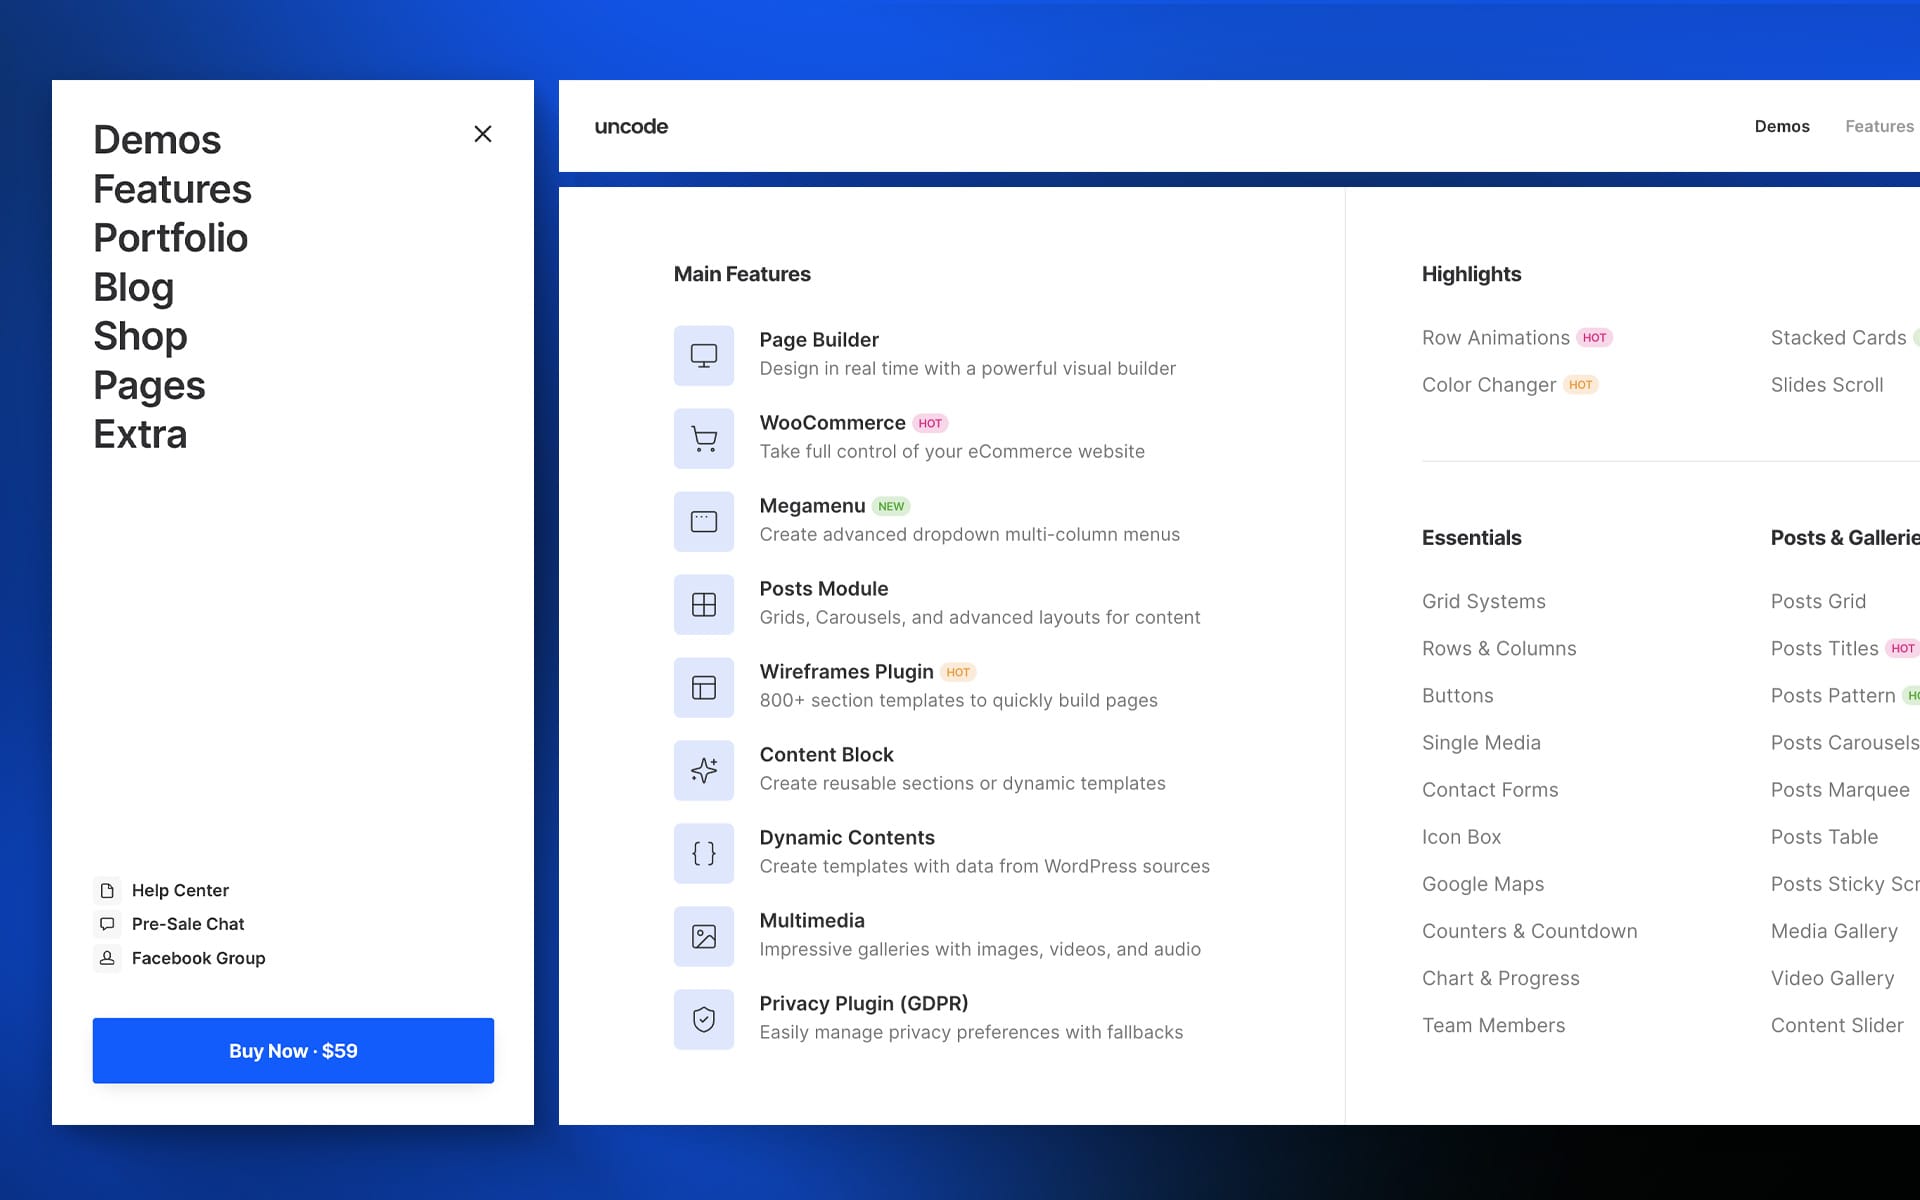This screenshot has width=1920, height=1200.
Task: Open the Stacked Cards highlight link
Action: [1838, 338]
